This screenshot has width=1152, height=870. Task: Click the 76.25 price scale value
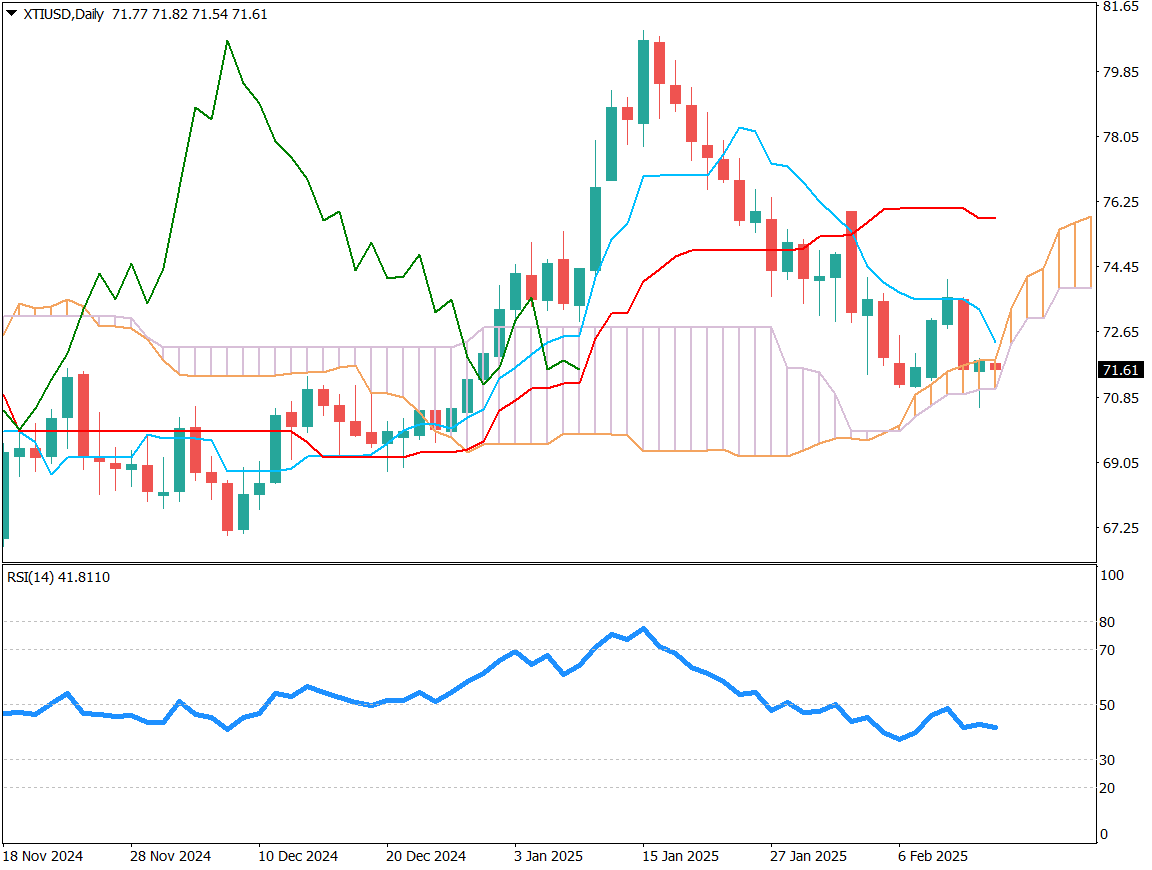(x=1119, y=202)
